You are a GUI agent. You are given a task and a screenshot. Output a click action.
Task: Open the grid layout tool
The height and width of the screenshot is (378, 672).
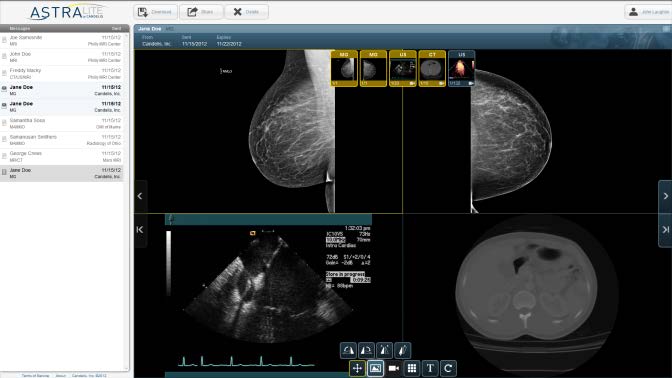coord(412,369)
